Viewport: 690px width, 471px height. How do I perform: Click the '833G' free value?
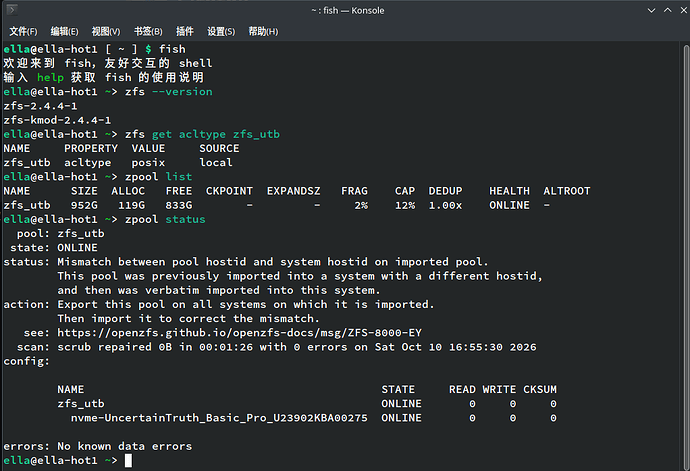(179, 205)
